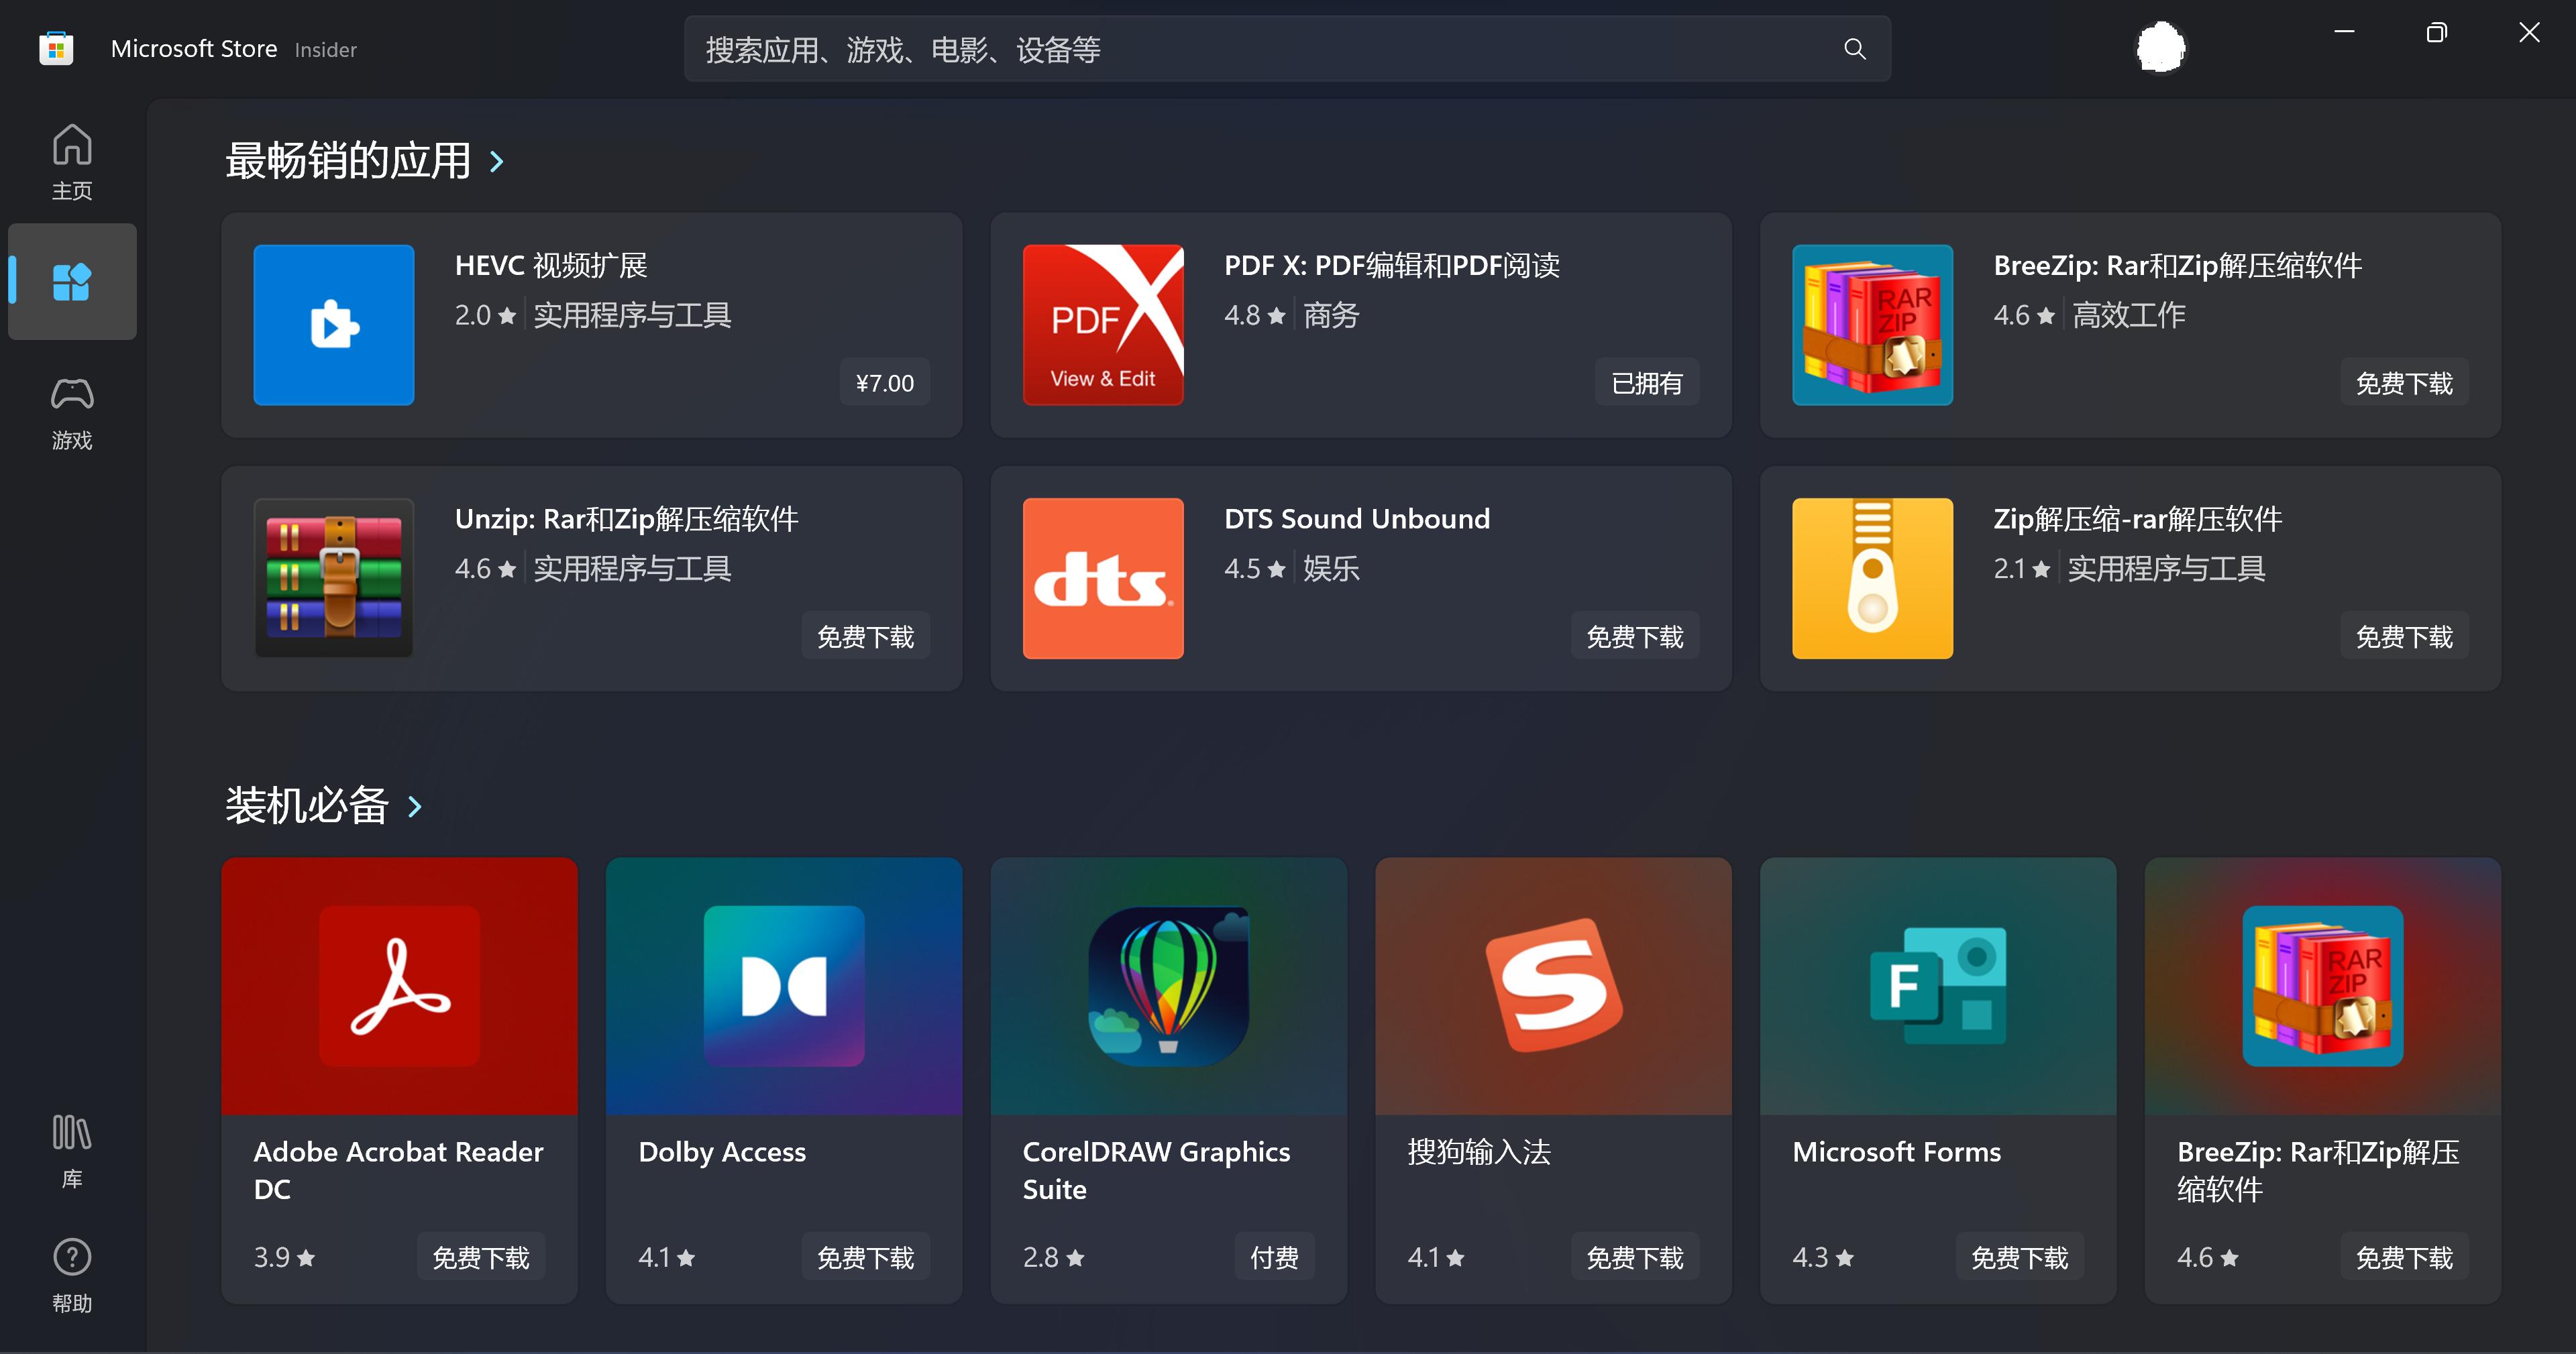This screenshot has width=2576, height=1354.
Task: Click the PDF X app icon
Action: tap(1103, 325)
